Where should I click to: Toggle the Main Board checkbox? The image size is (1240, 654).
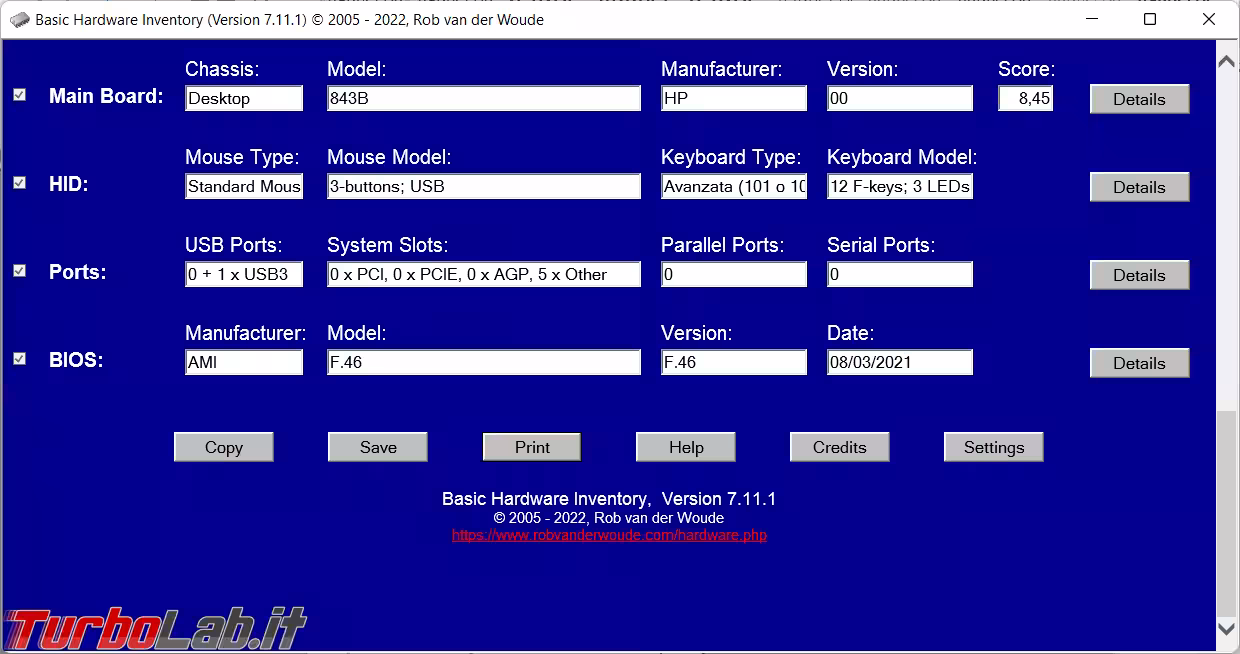[x=19, y=95]
